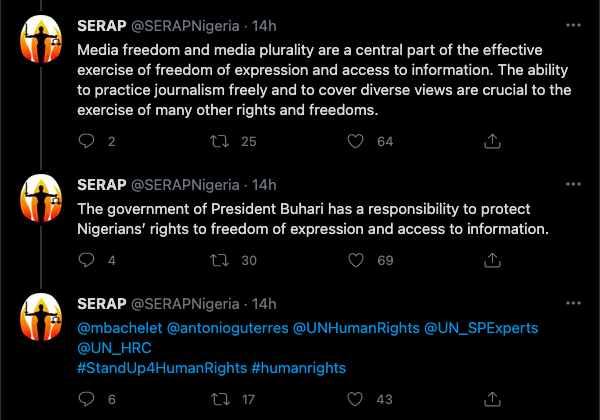This screenshot has height=420, width=600.
Task: Open more options on the Buhari tweet
Action: pyautogui.click(x=569, y=186)
